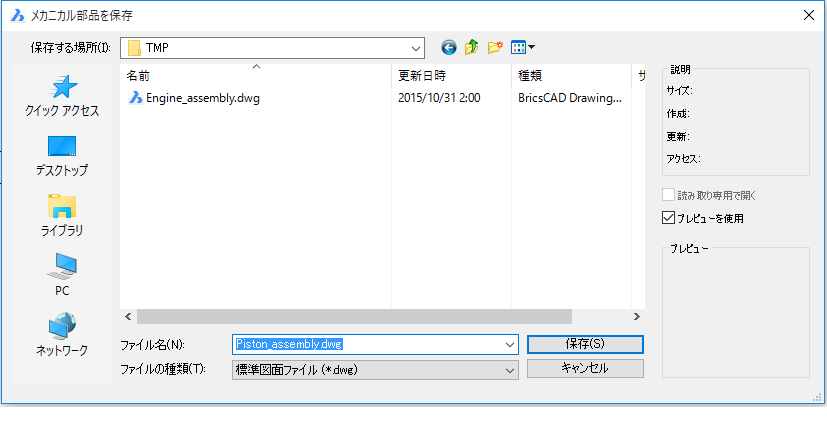The width and height of the screenshot is (827, 440).
Task: Expand the ファイル名 dropdown arrow
Action: click(509, 345)
